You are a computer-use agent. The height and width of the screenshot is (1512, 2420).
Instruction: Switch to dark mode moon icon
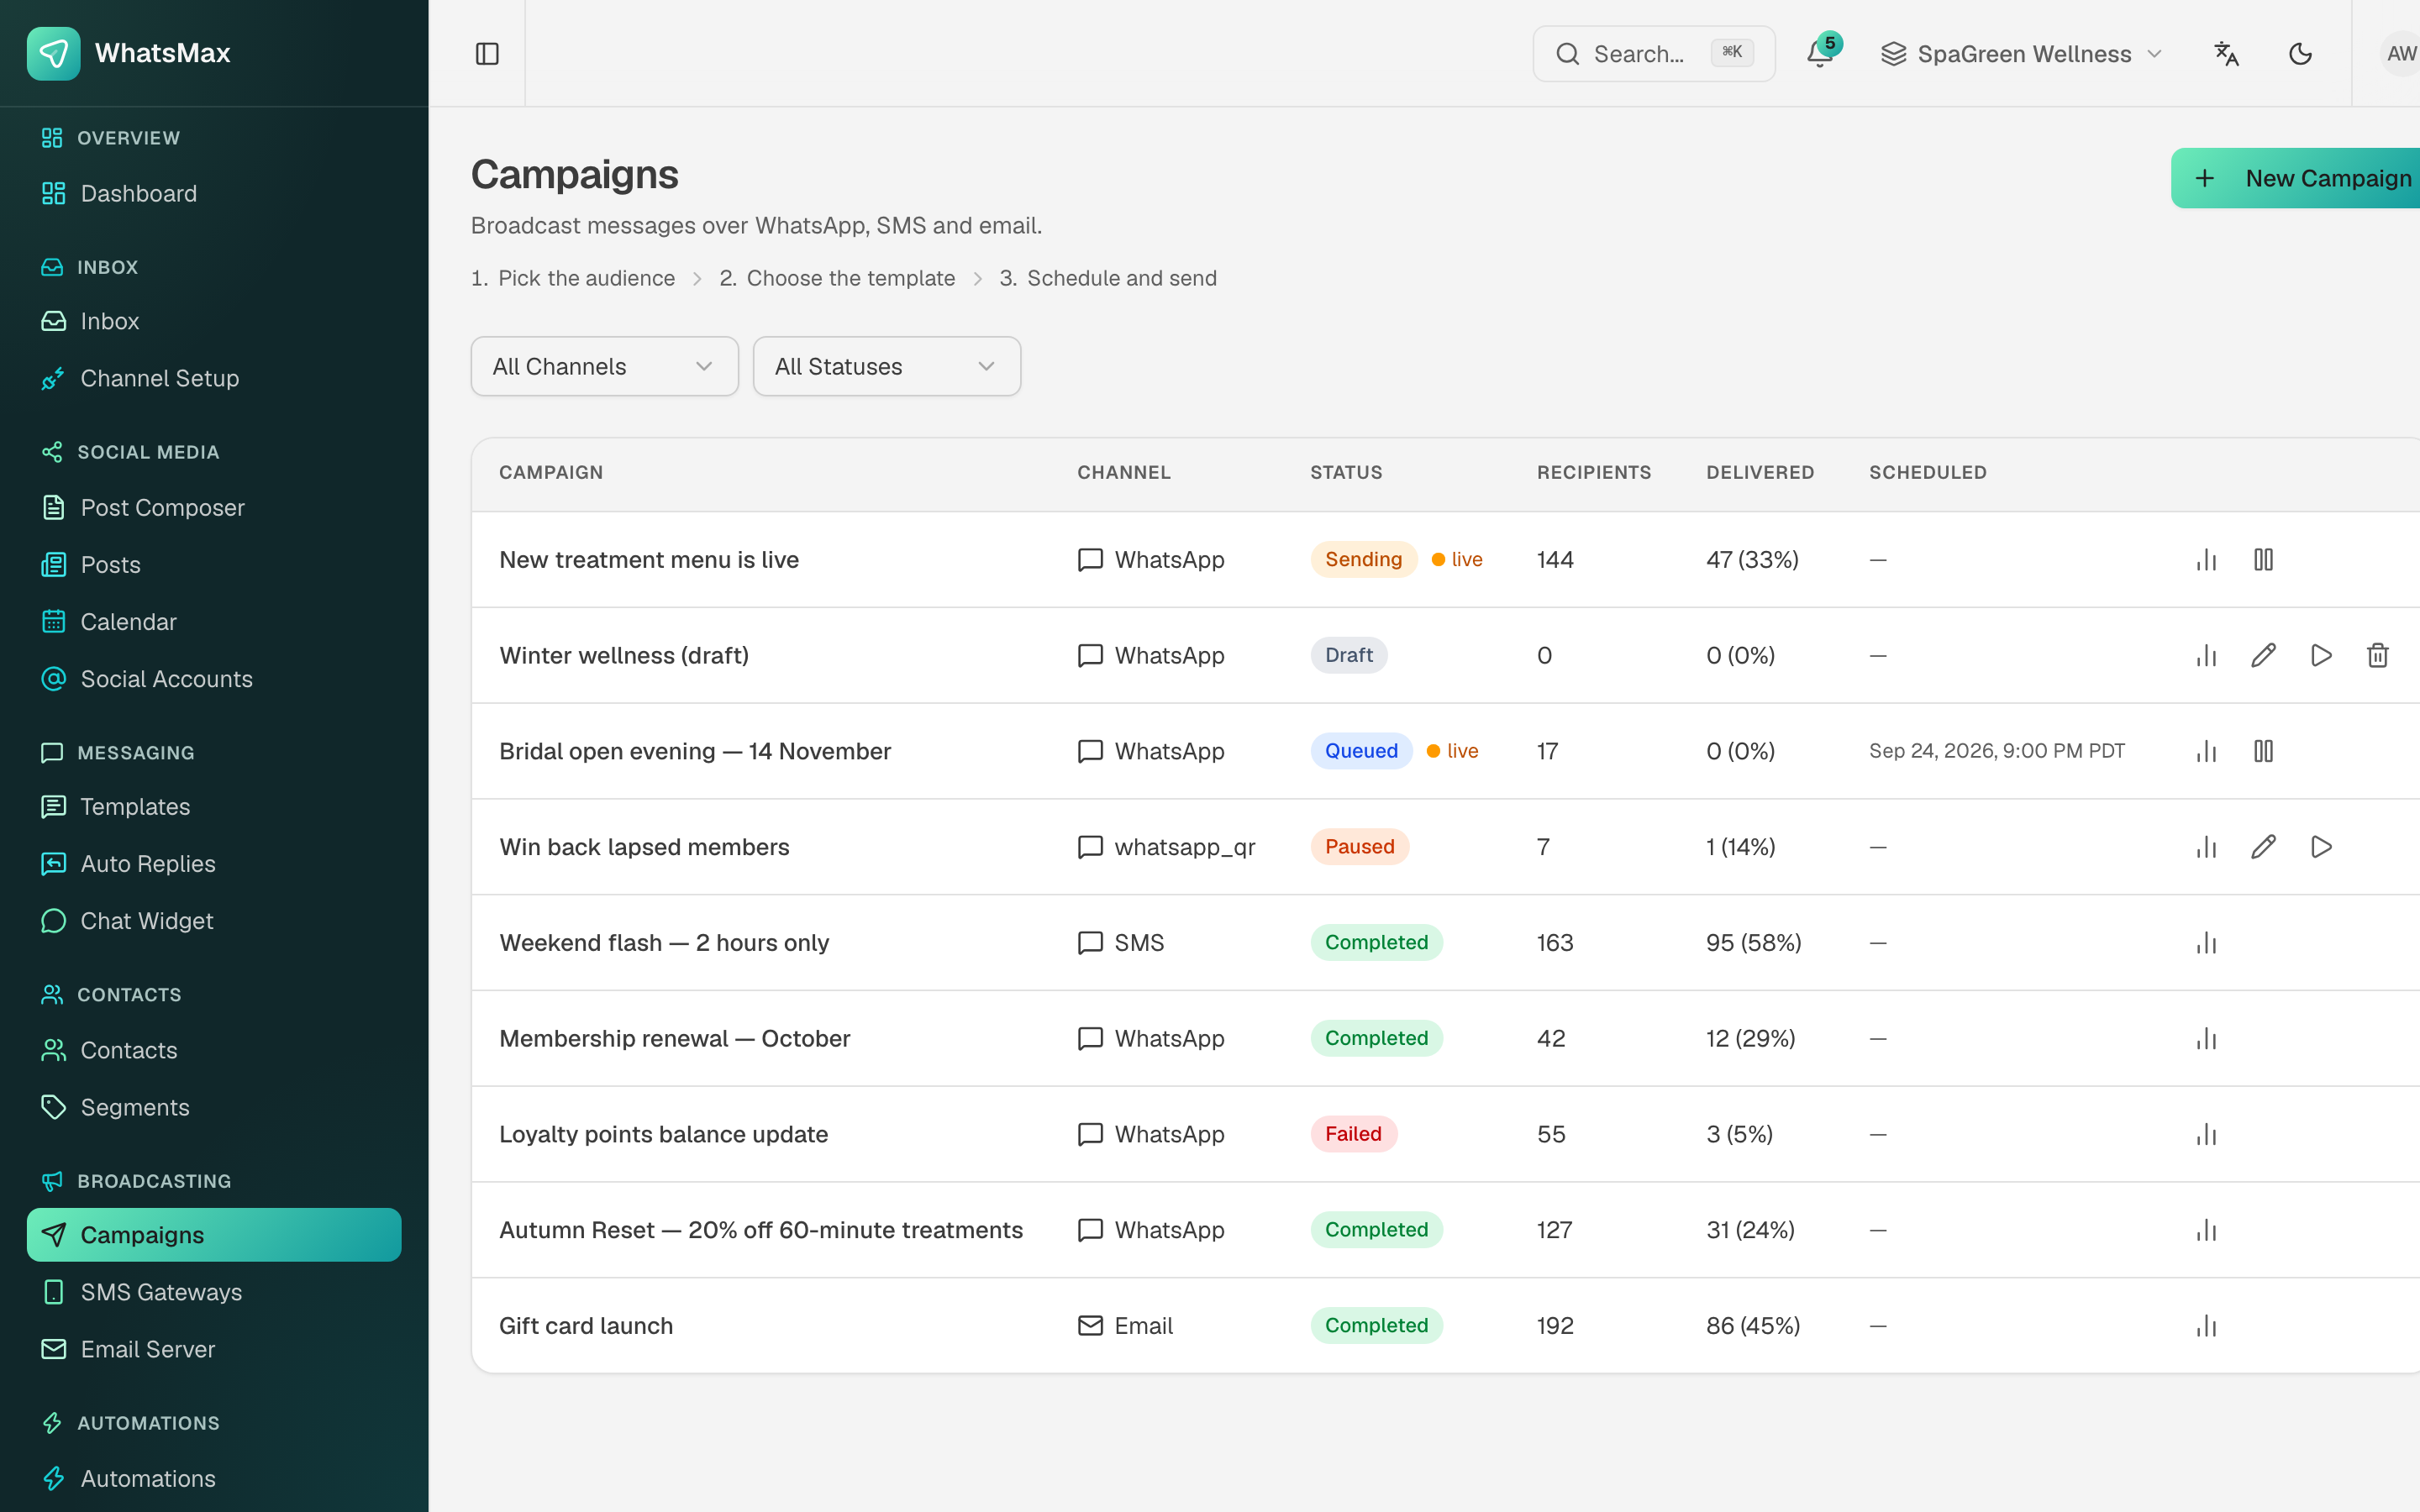pyautogui.click(x=2300, y=54)
